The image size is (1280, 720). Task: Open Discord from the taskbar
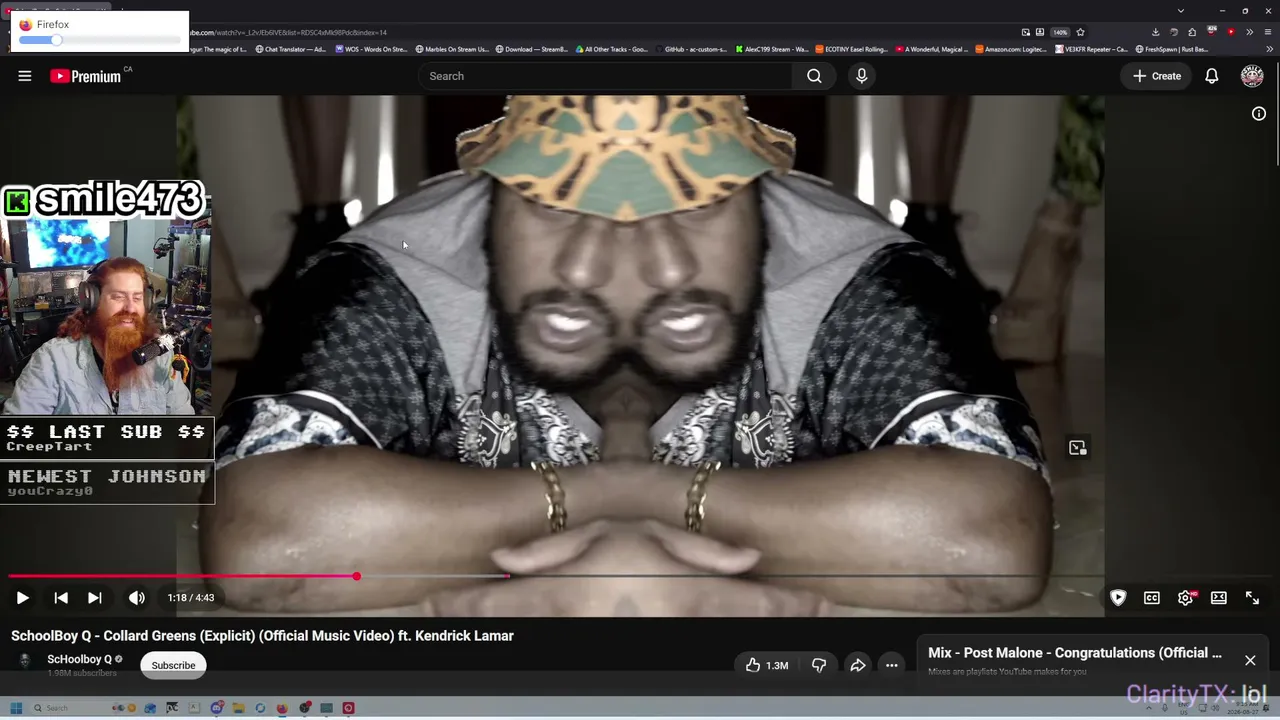pyautogui.click(x=216, y=708)
